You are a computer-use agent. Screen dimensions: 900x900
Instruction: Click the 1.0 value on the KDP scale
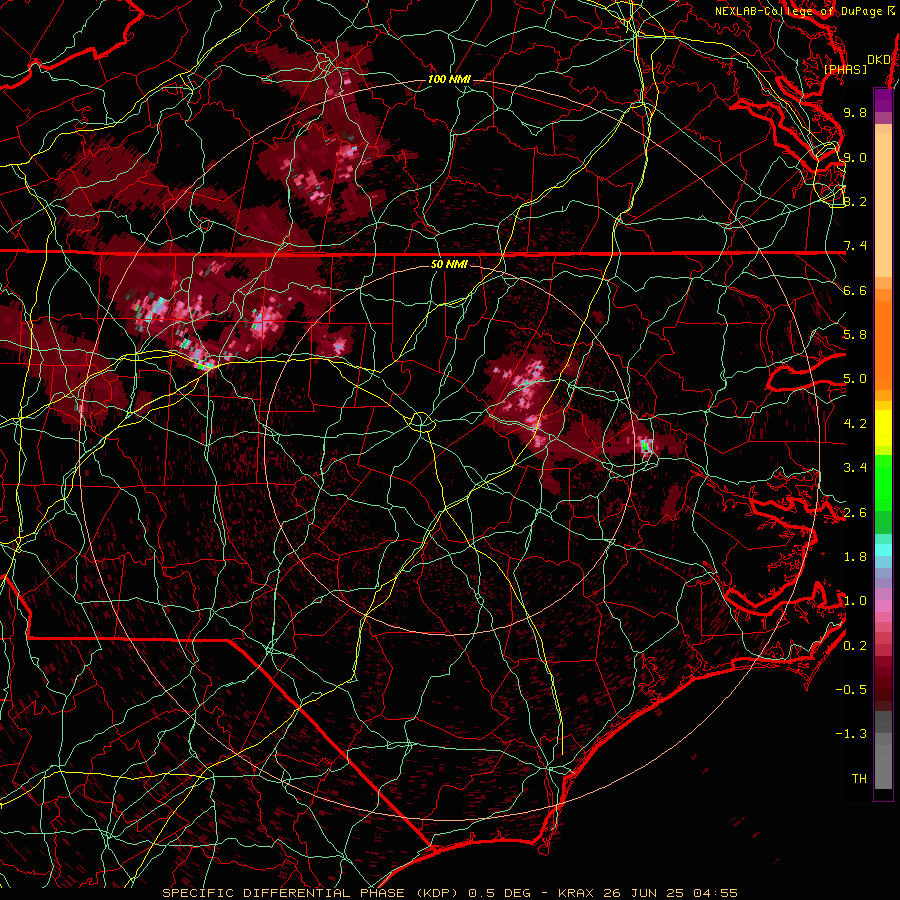(855, 601)
